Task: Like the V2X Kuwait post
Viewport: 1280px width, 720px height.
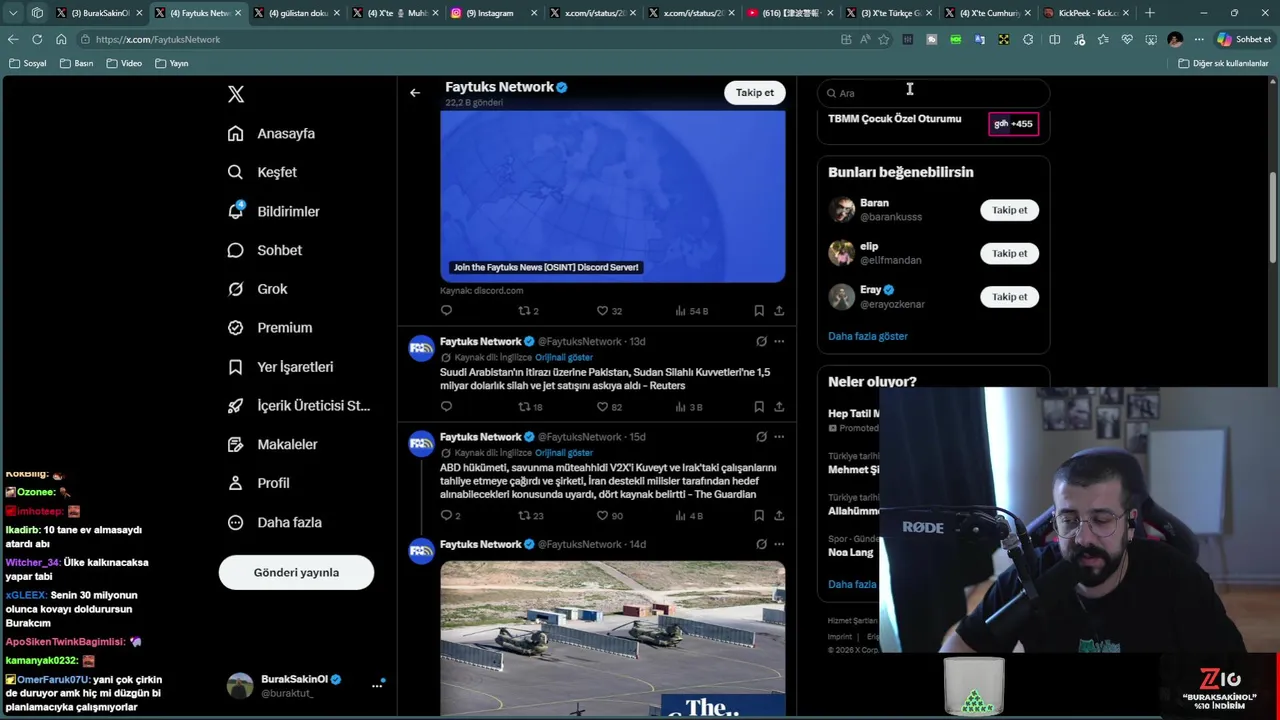Action: click(609, 516)
